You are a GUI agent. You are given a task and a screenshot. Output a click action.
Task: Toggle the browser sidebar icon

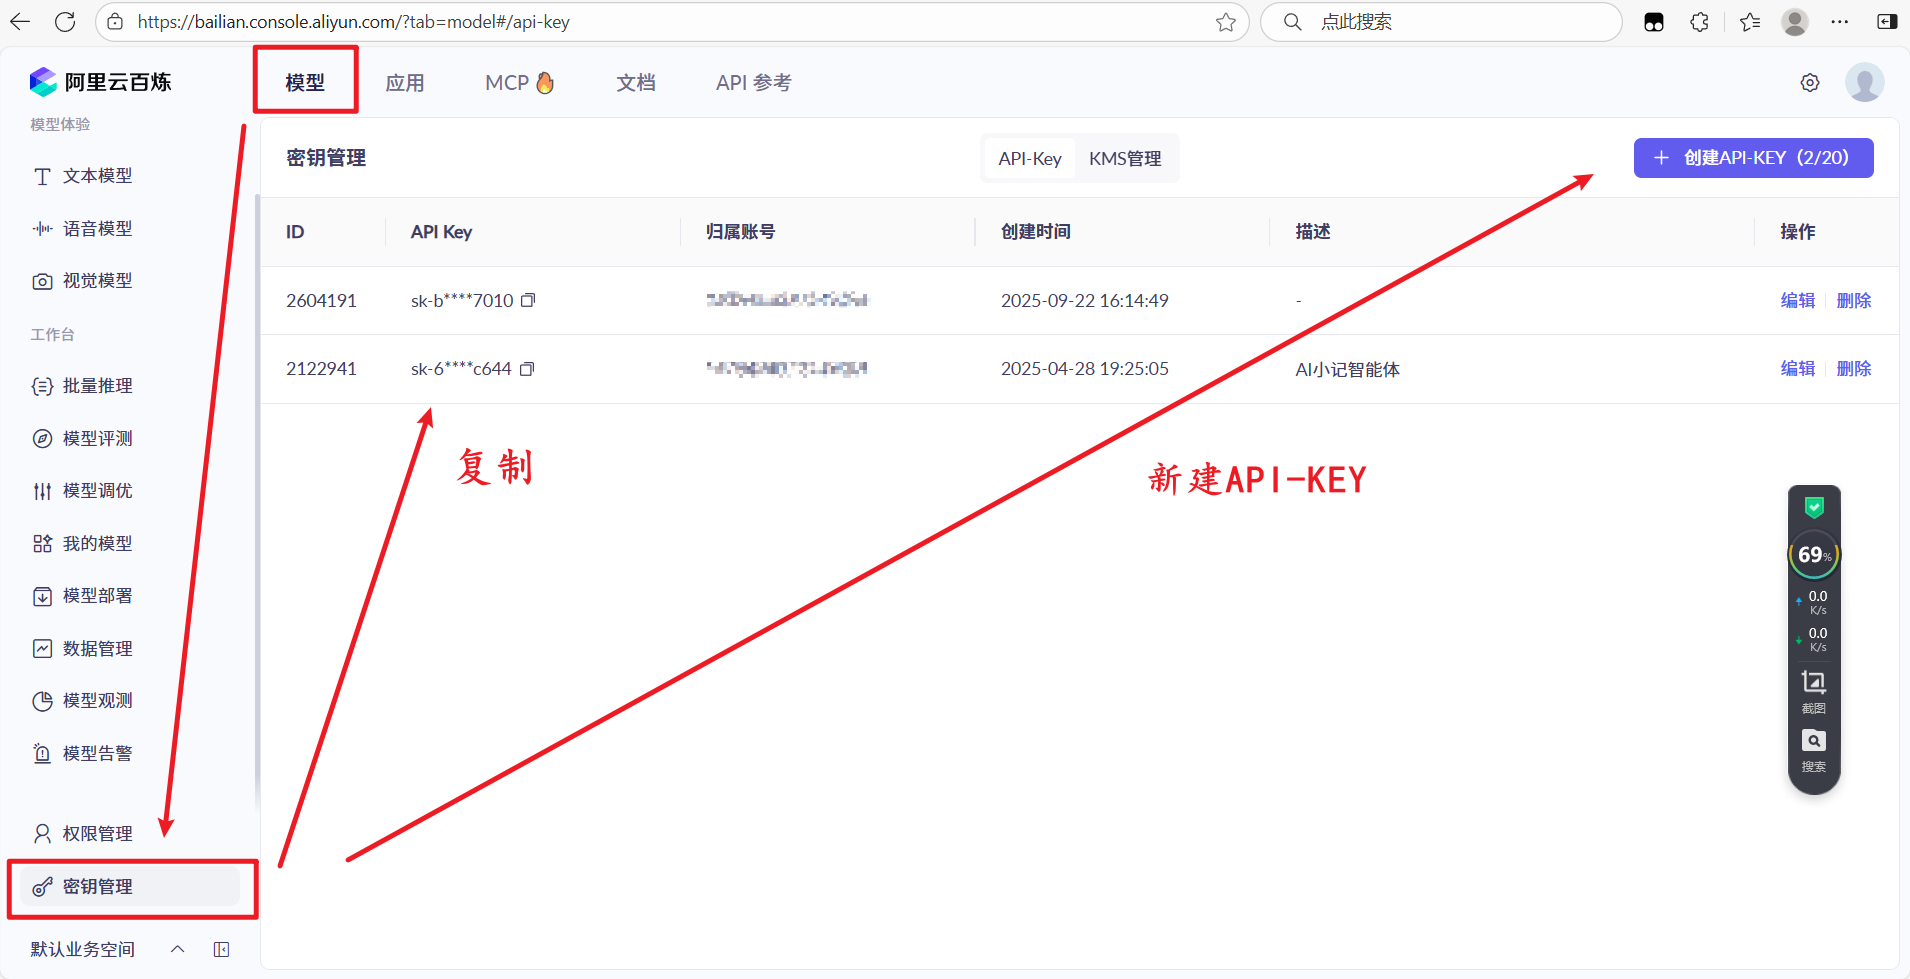[x=1887, y=22]
